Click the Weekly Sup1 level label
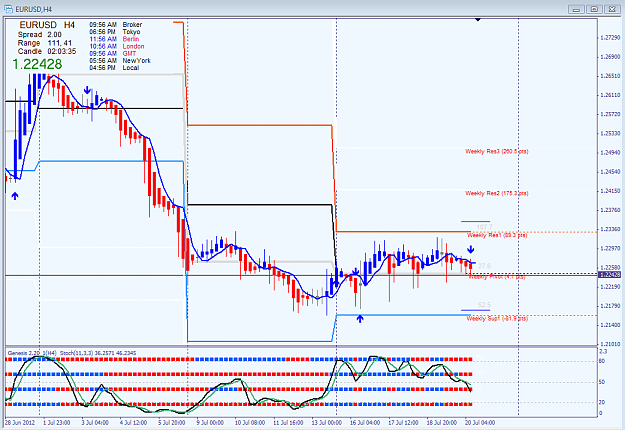Screen dimensions: 625x430 (497, 318)
